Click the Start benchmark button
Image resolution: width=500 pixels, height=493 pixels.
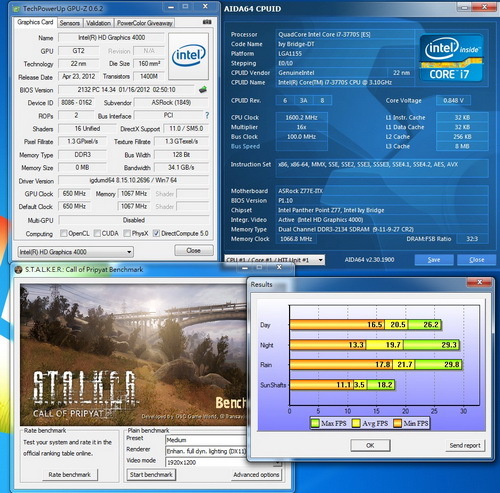point(151,475)
